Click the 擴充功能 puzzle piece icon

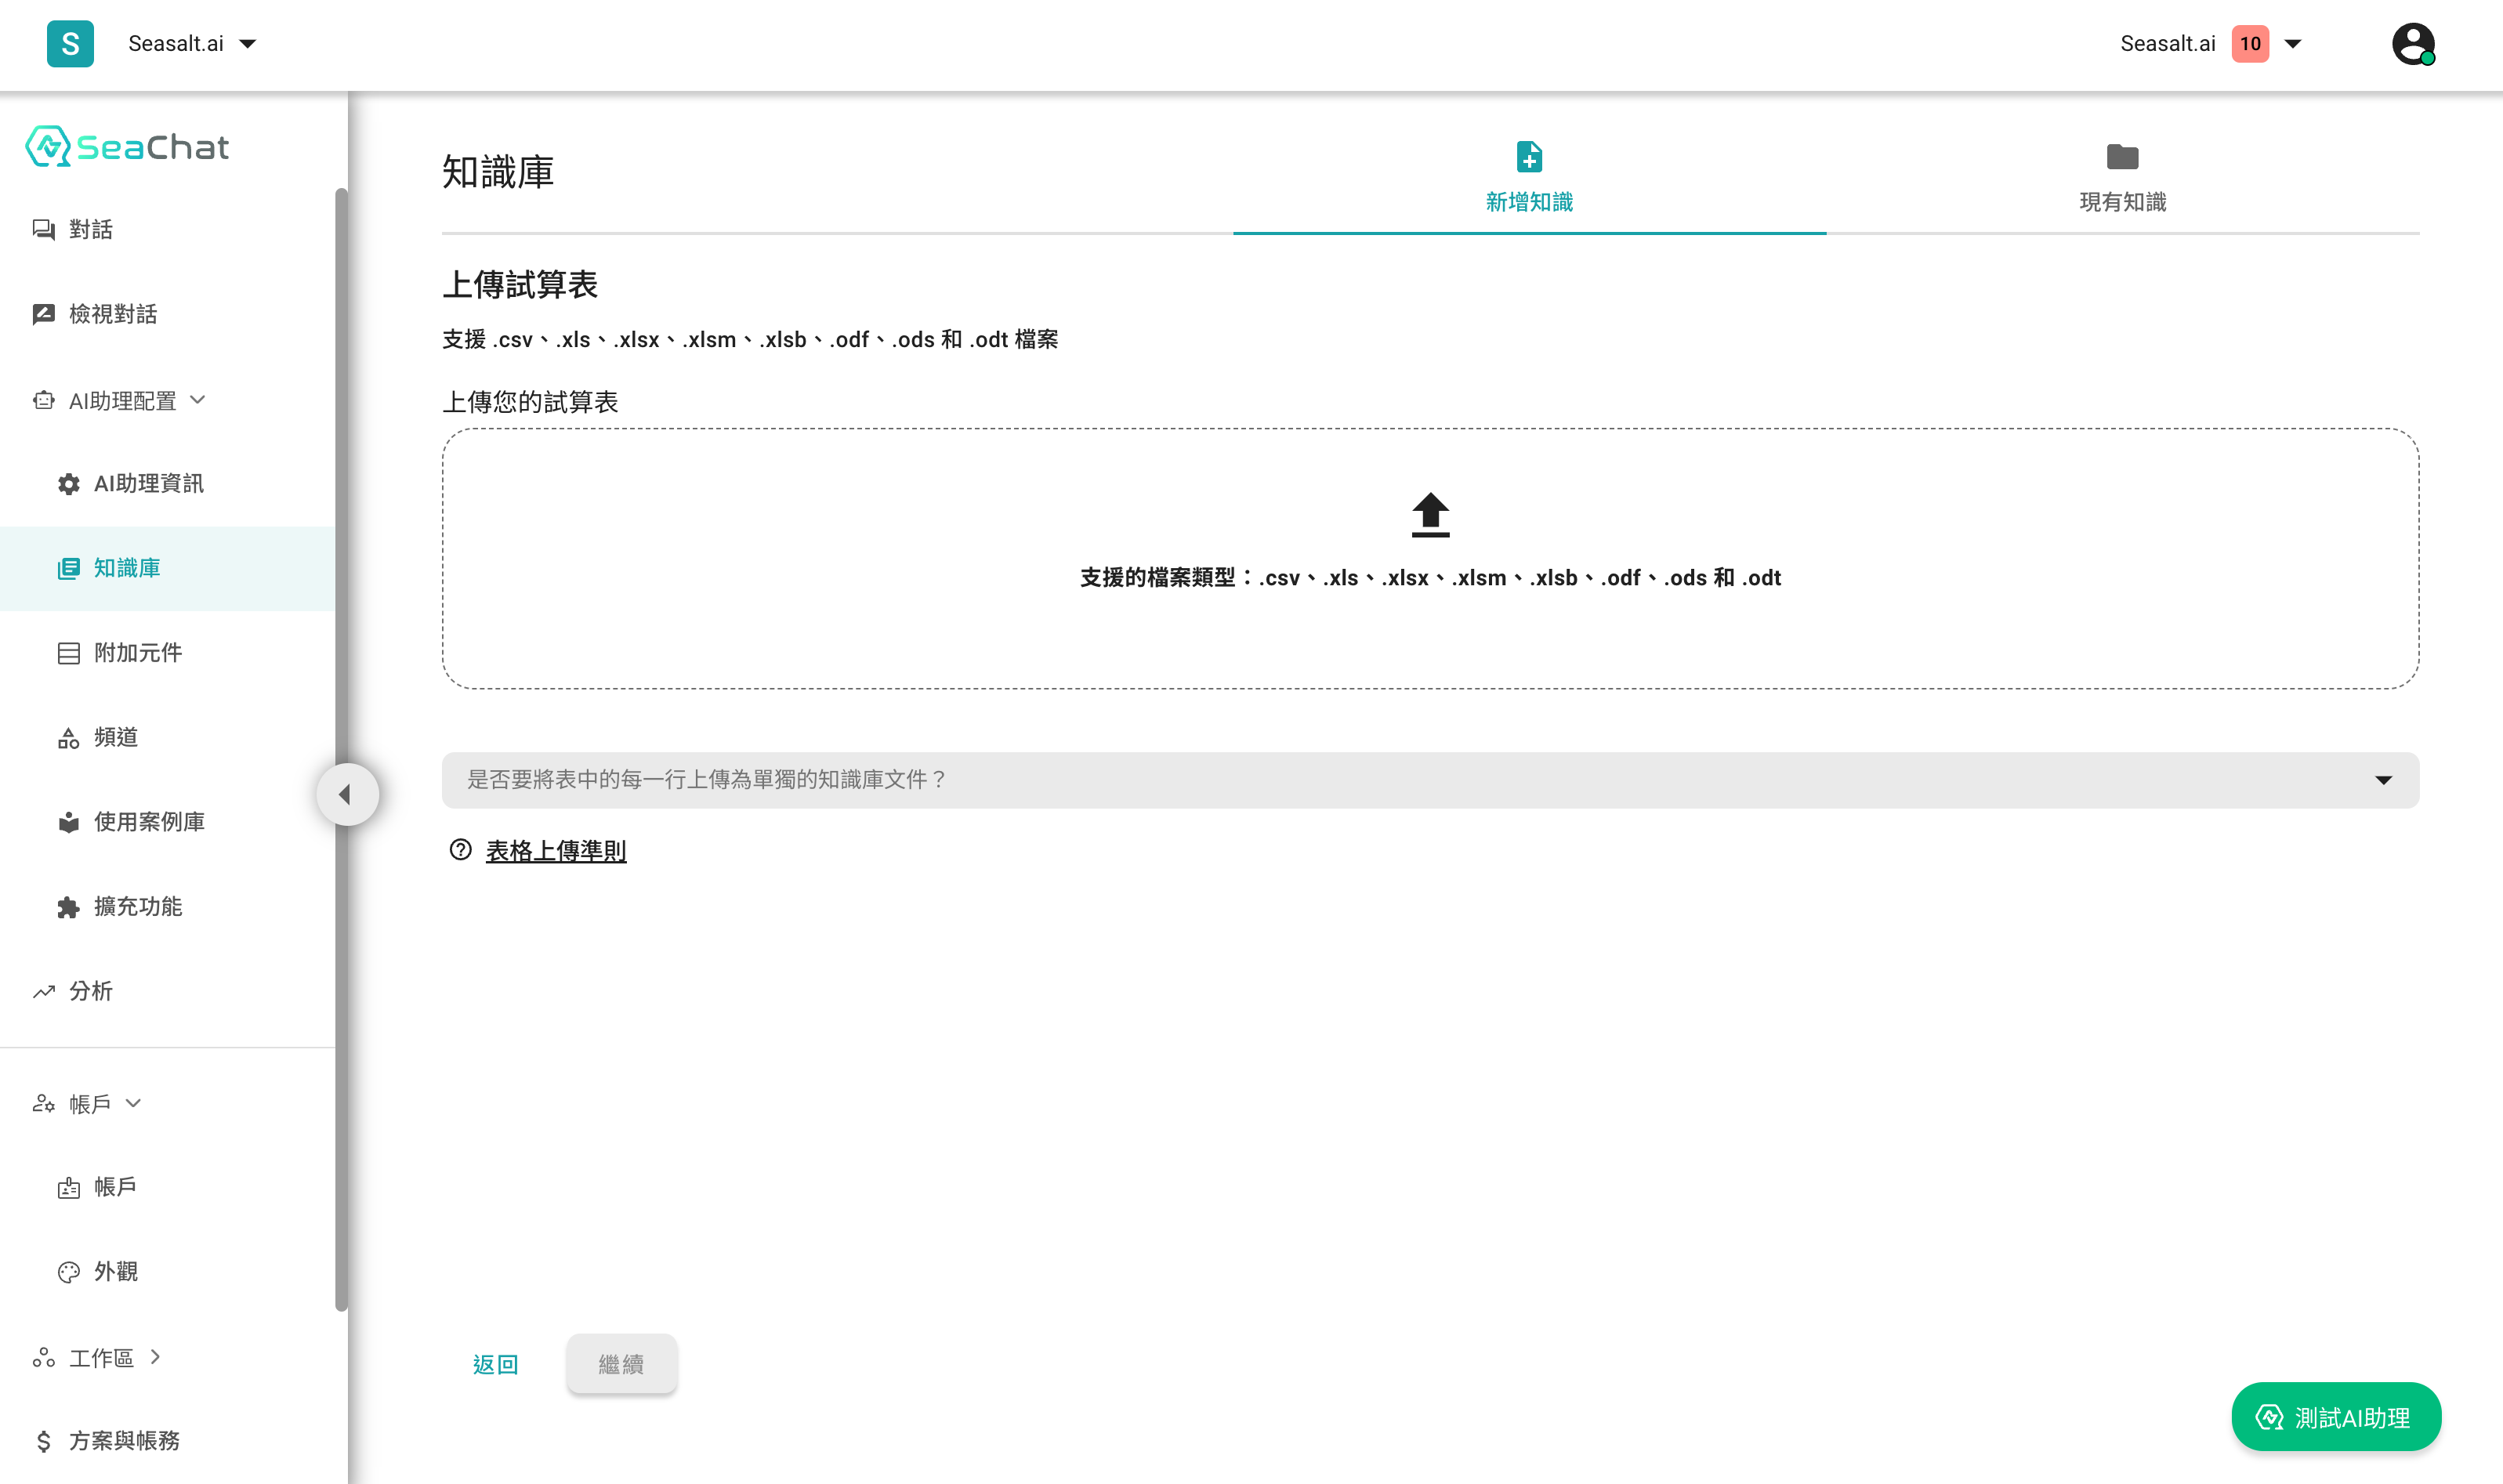[x=68, y=907]
